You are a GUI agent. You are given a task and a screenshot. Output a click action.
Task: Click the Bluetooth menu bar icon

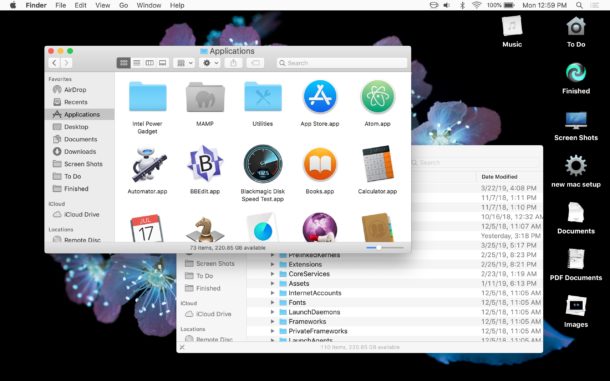point(463,5)
